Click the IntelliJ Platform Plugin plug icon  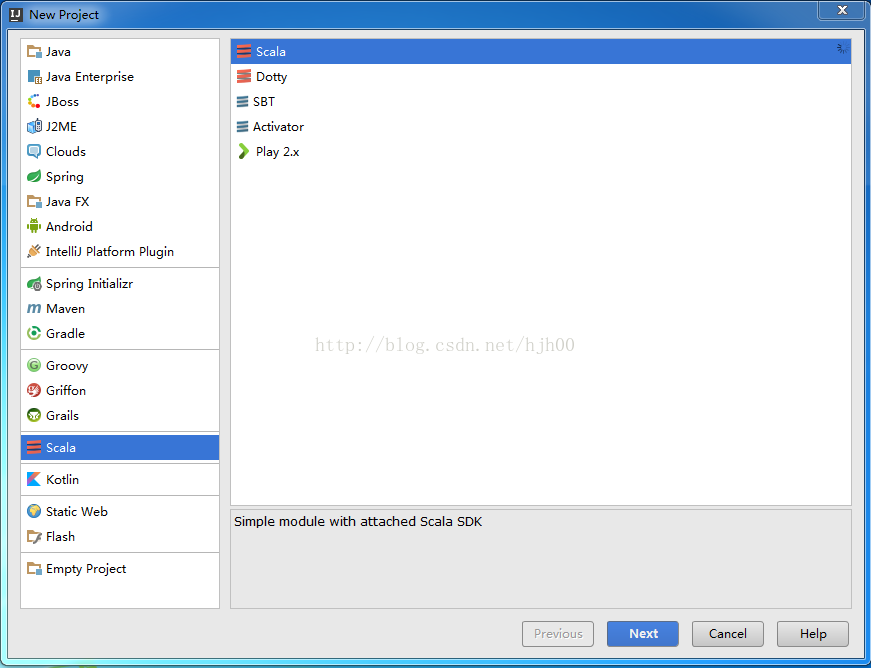click(x=34, y=252)
